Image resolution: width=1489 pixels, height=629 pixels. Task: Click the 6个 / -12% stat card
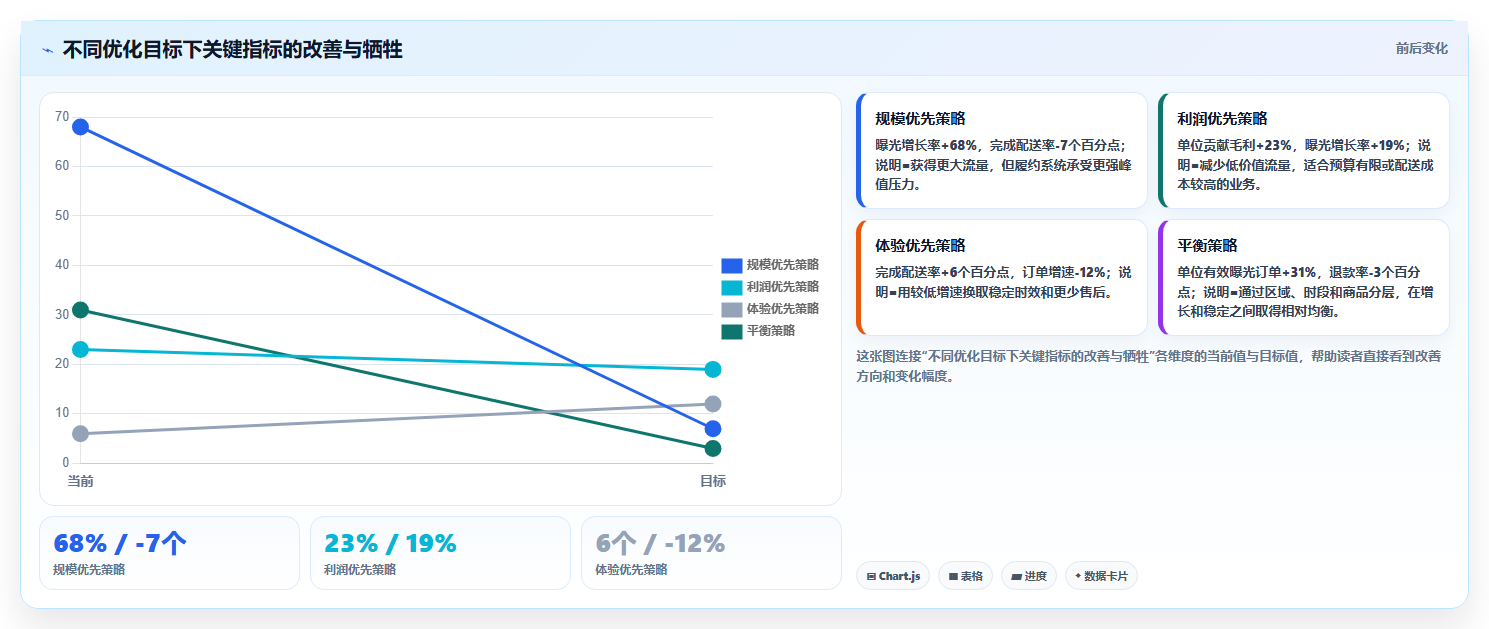click(x=711, y=553)
